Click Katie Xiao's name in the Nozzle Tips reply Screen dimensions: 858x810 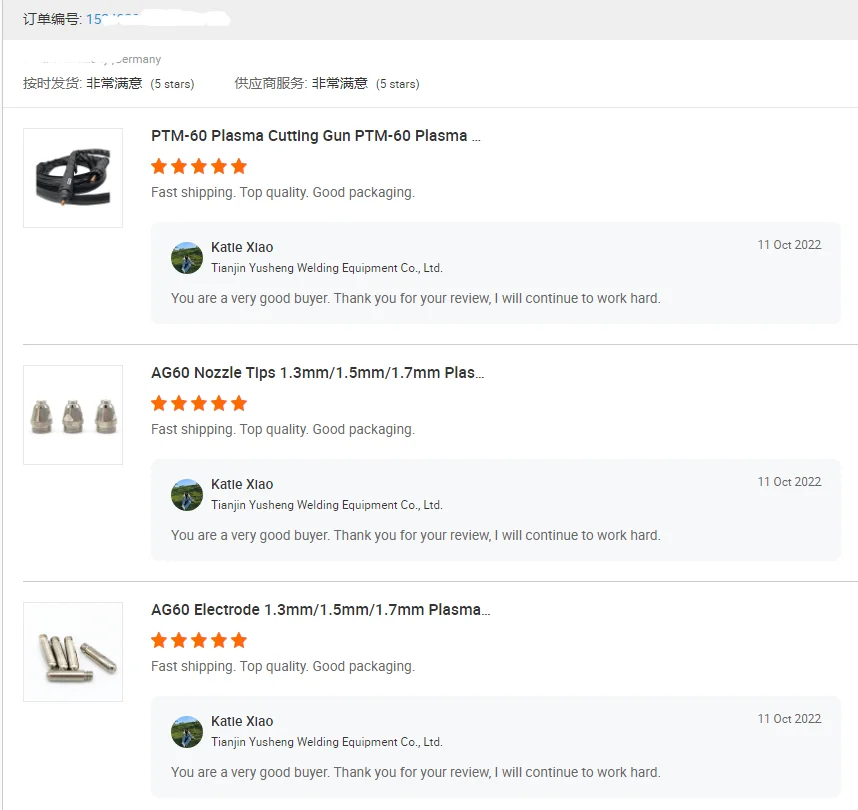(x=242, y=485)
